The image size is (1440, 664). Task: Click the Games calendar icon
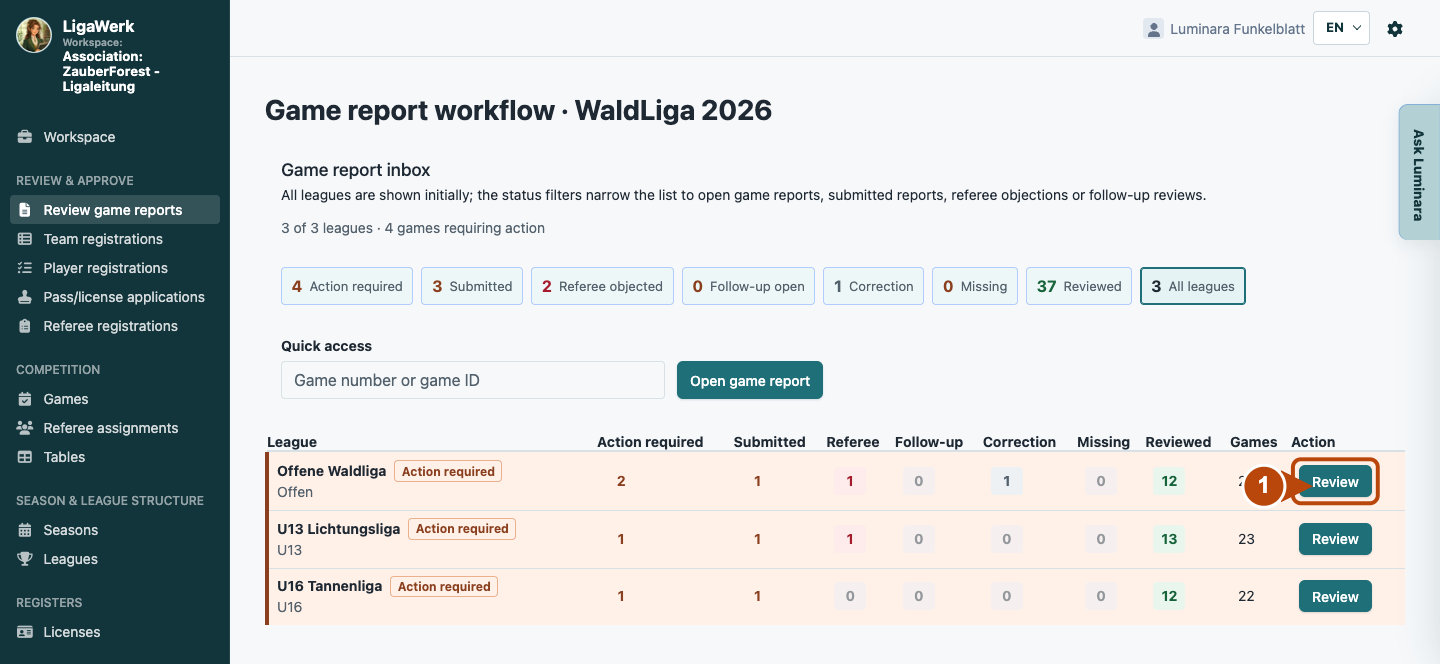click(x=25, y=399)
